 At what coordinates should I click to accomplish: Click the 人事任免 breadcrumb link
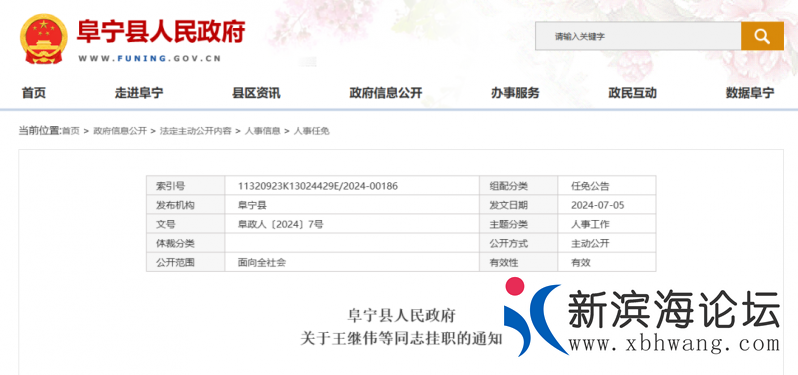311,131
